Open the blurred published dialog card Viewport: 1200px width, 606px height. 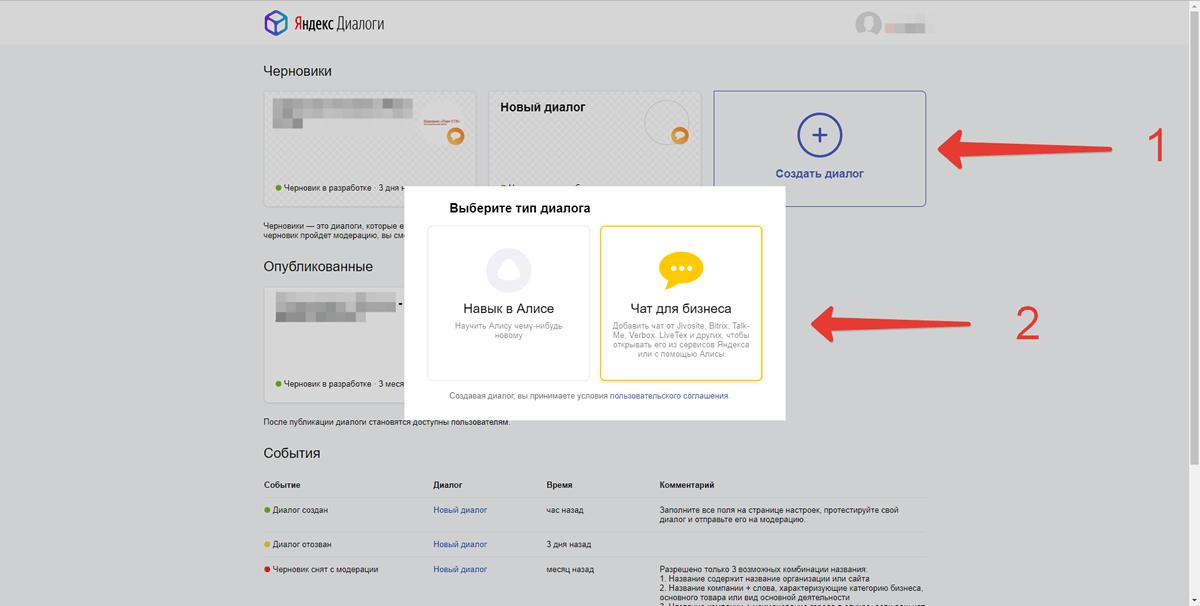pyautogui.click(x=334, y=345)
